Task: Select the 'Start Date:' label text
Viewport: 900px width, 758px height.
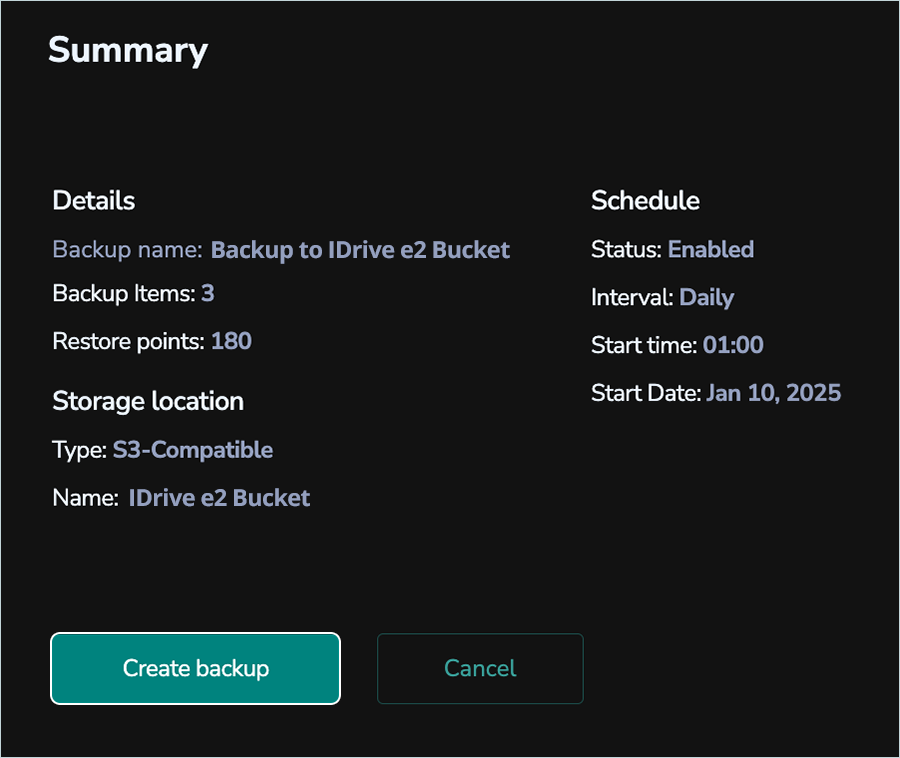Action: pos(646,393)
